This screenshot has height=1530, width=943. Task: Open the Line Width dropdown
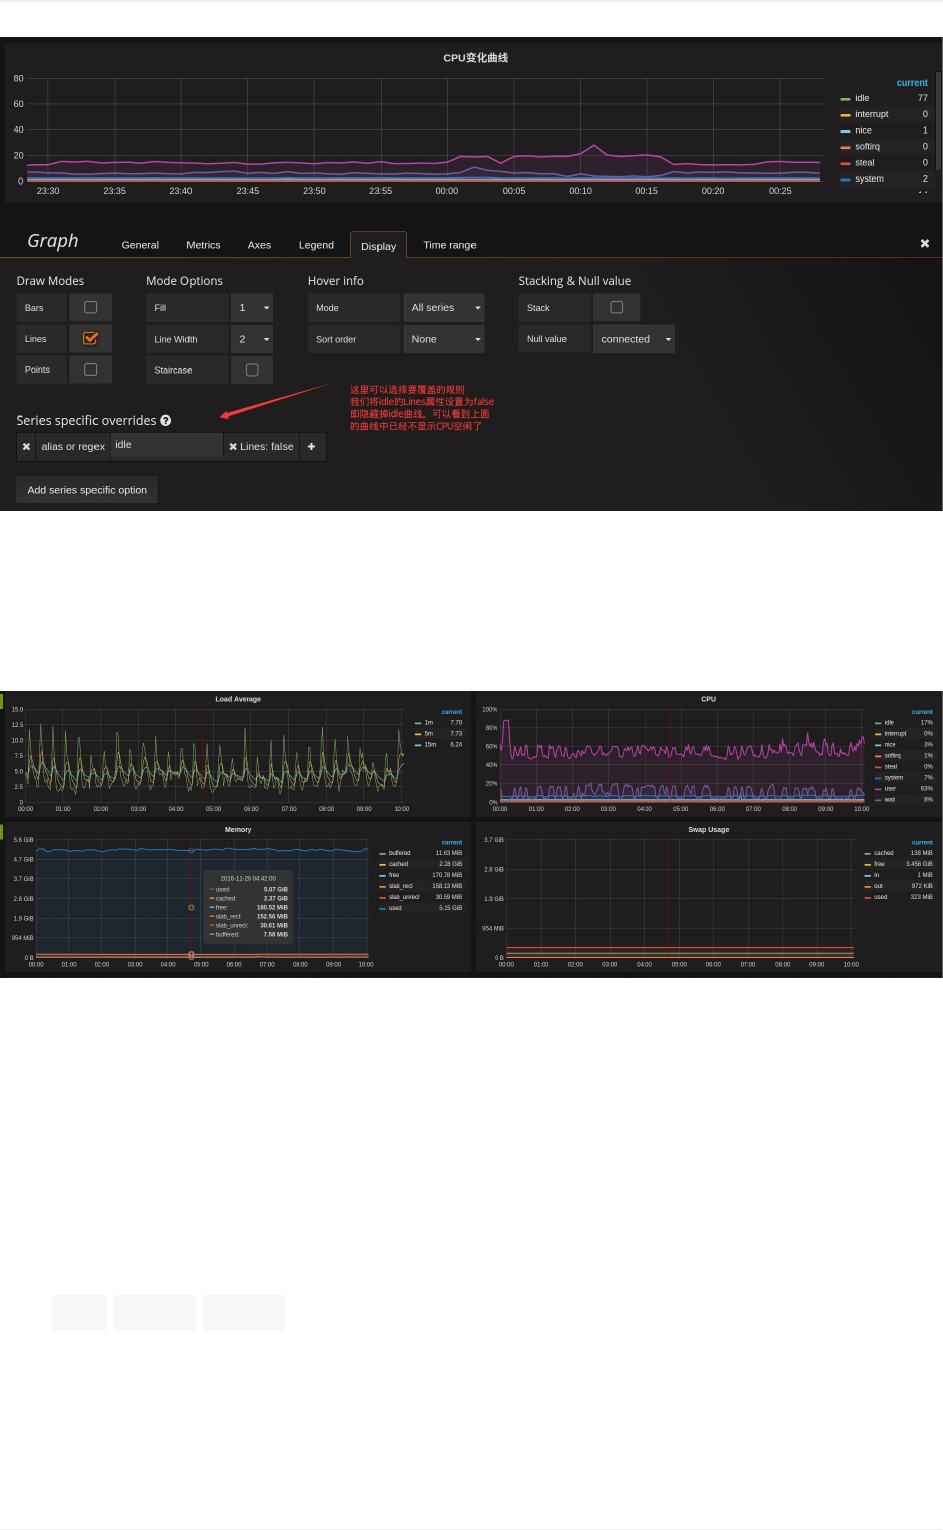[x=252, y=339]
